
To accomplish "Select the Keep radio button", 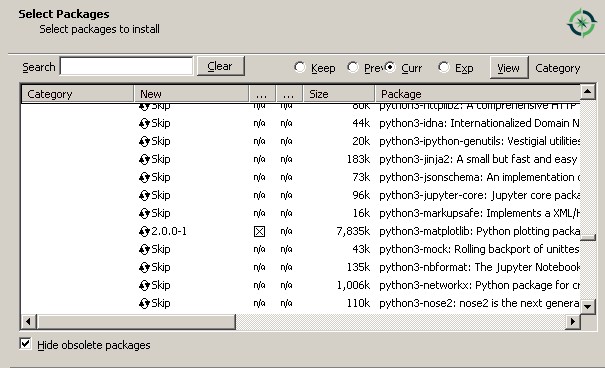I will pos(299,68).
